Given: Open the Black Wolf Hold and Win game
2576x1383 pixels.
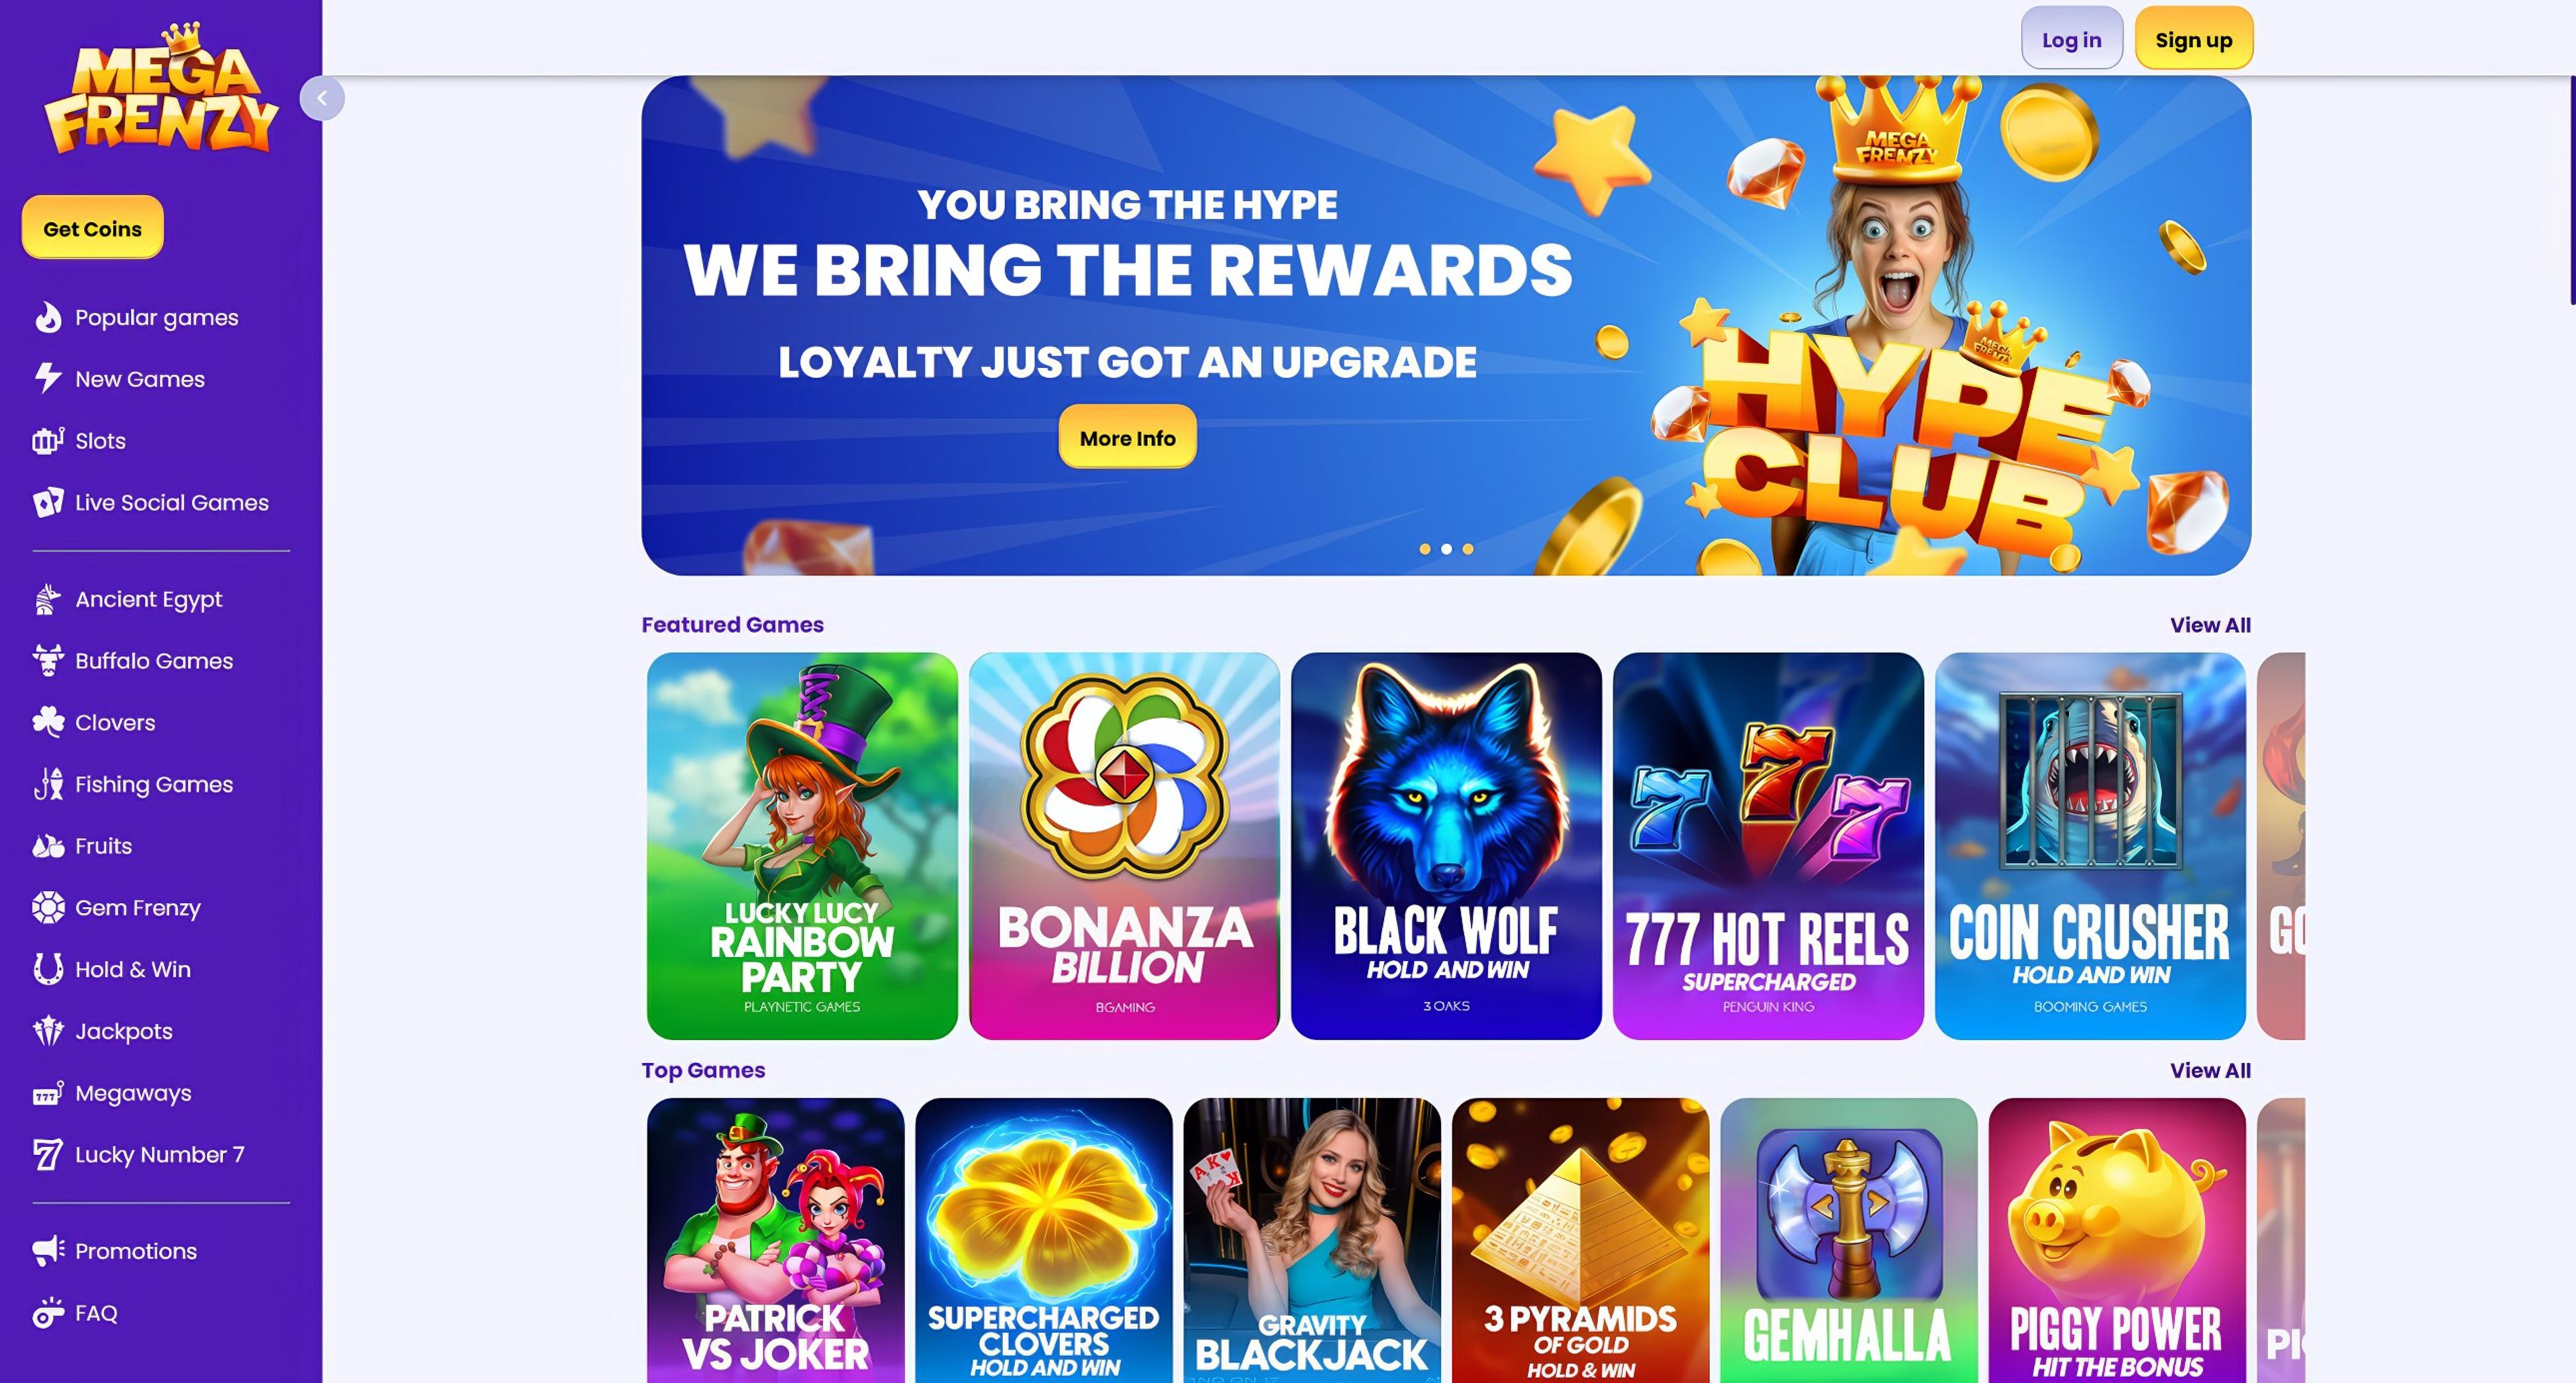Looking at the screenshot, I should 1446,846.
